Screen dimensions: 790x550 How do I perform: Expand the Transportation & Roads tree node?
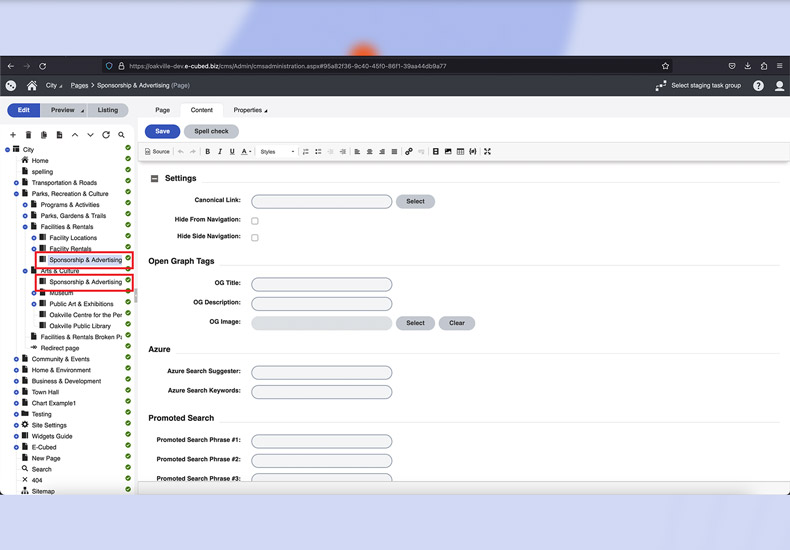pyautogui.click(x=16, y=183)
